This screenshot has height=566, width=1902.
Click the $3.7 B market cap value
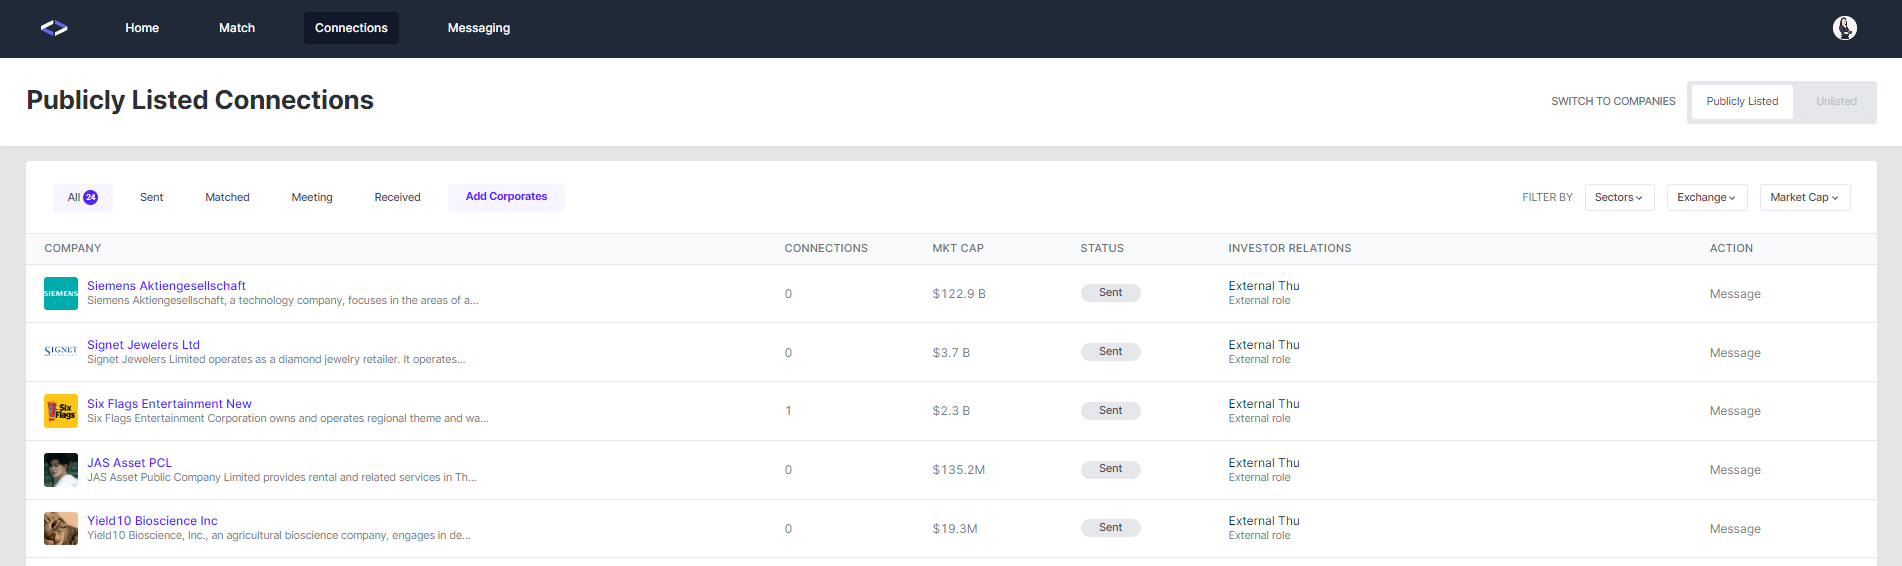(951, 353)
